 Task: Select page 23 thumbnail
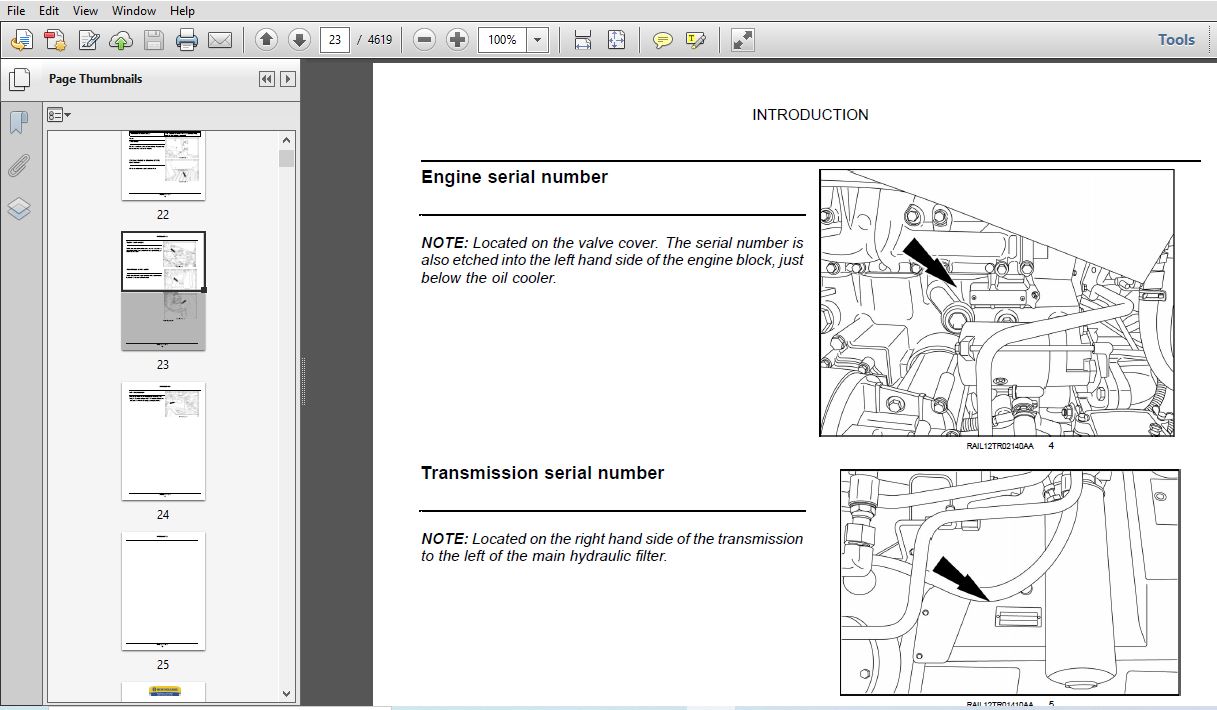(163, 291)
